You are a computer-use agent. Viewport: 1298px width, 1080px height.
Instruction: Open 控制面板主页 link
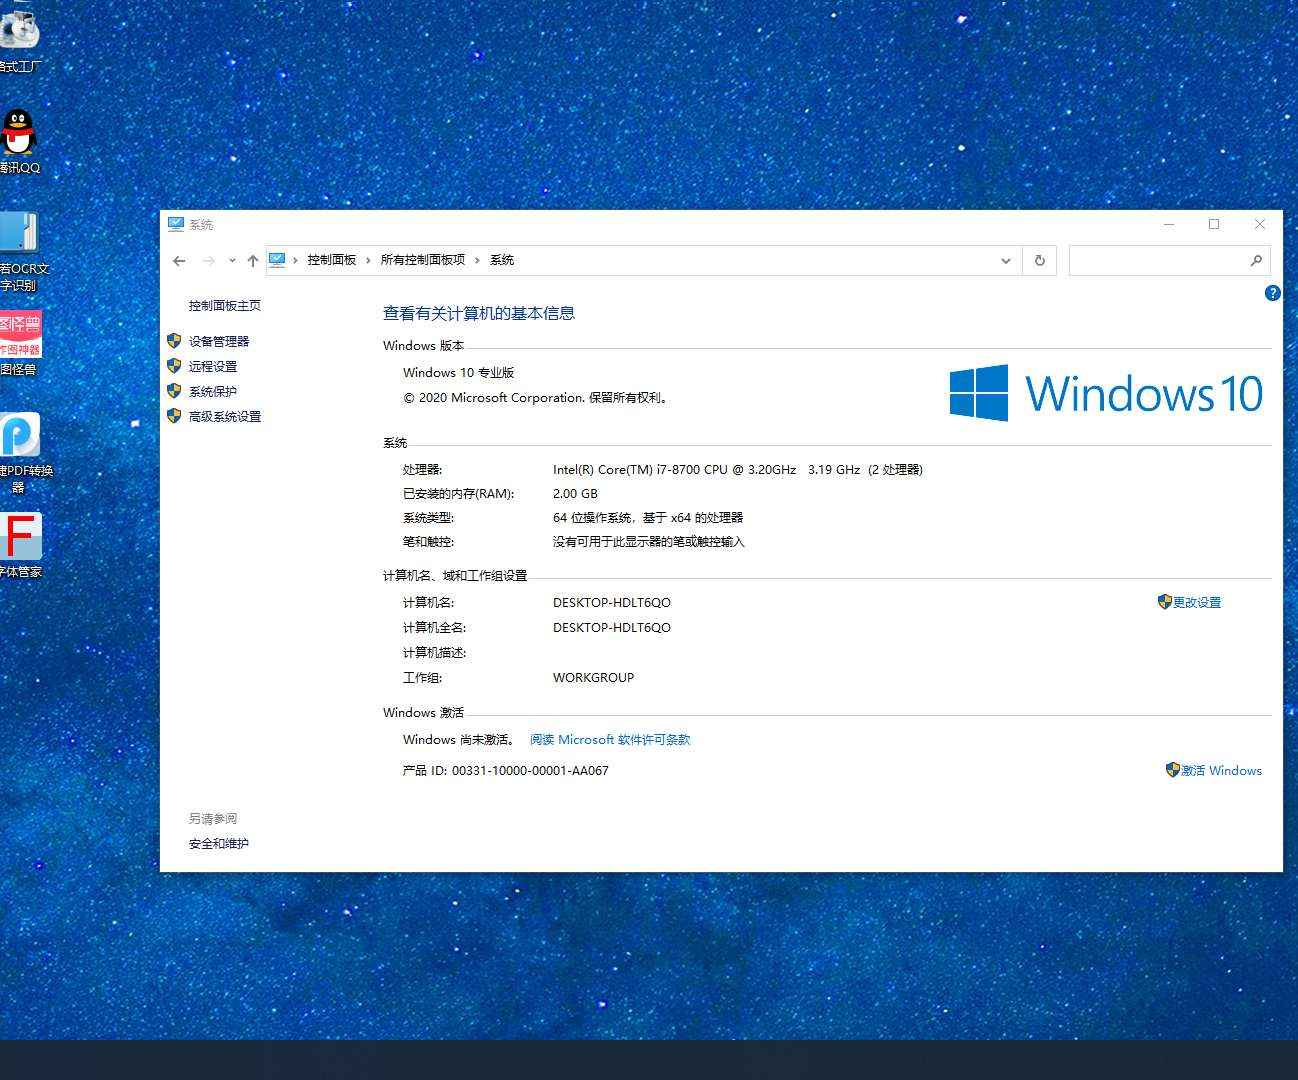[225, 306]
